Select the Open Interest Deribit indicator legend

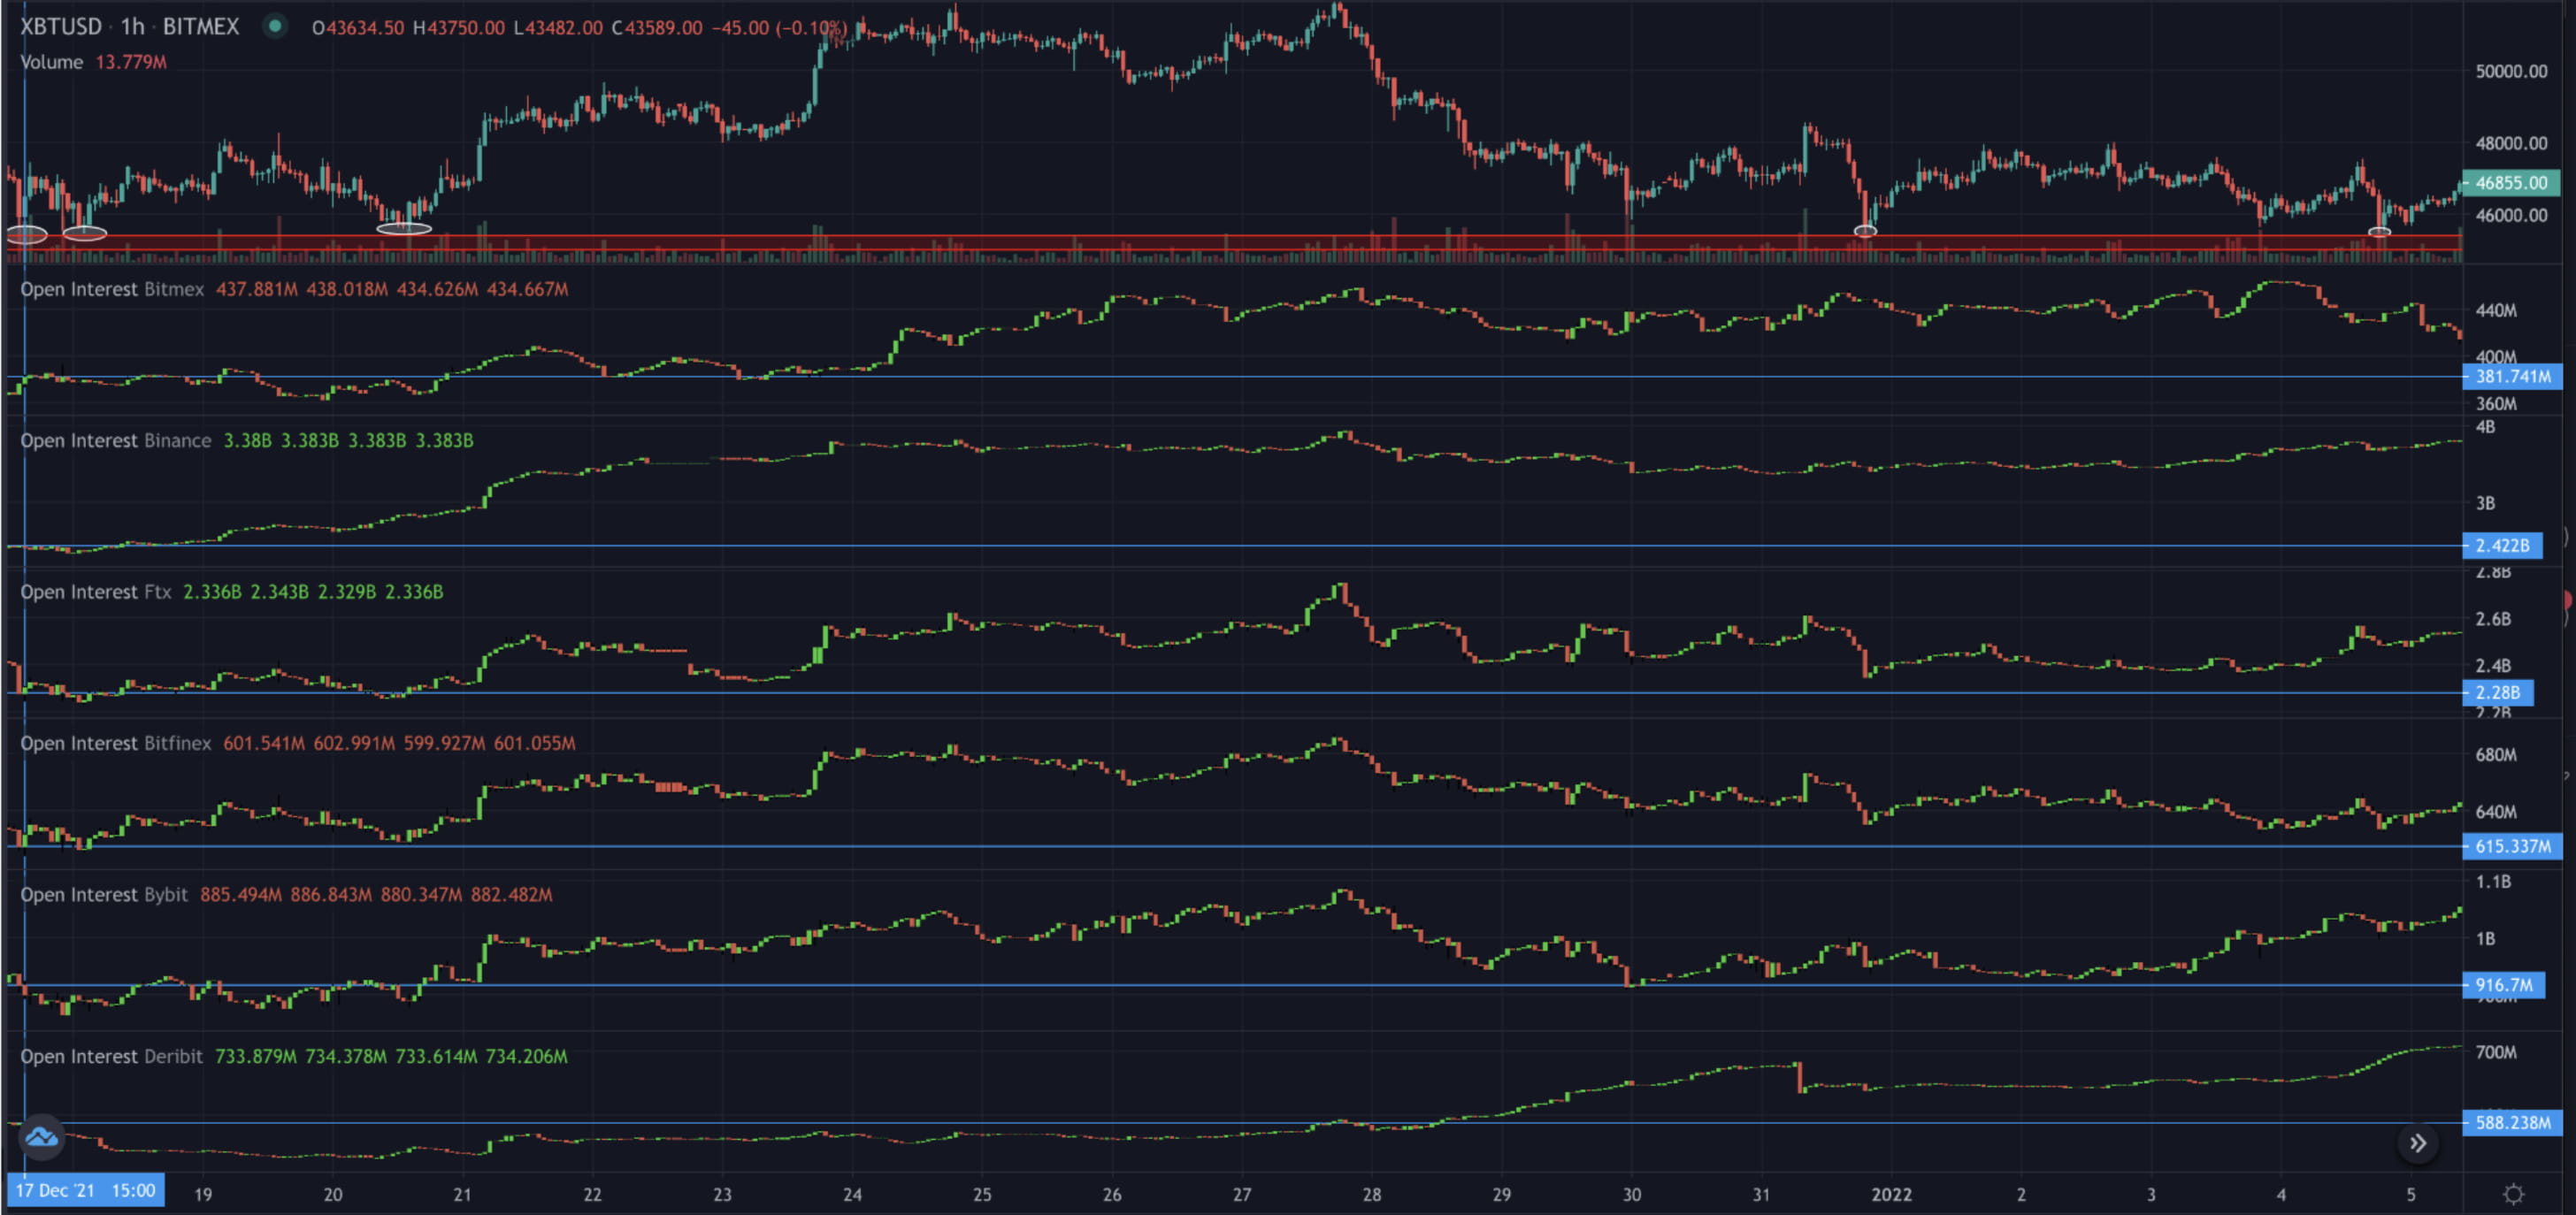point(112,1057)
